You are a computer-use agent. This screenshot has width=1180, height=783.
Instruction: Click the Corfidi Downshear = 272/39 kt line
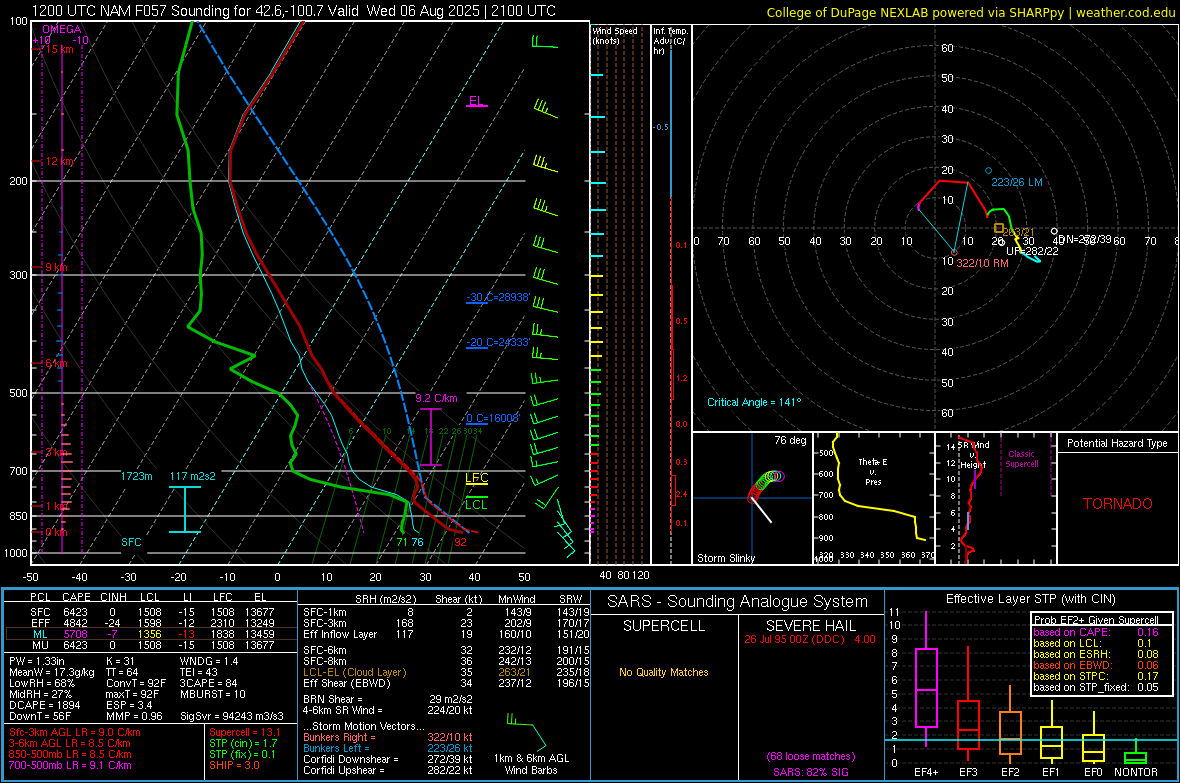pyautogui.click(x=388, y=759)
